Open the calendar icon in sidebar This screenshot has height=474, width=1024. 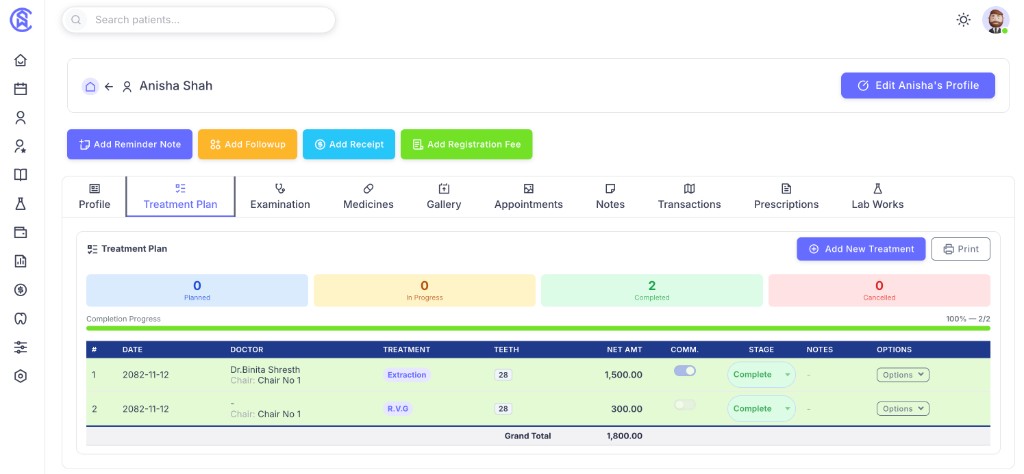coord(20,89)
